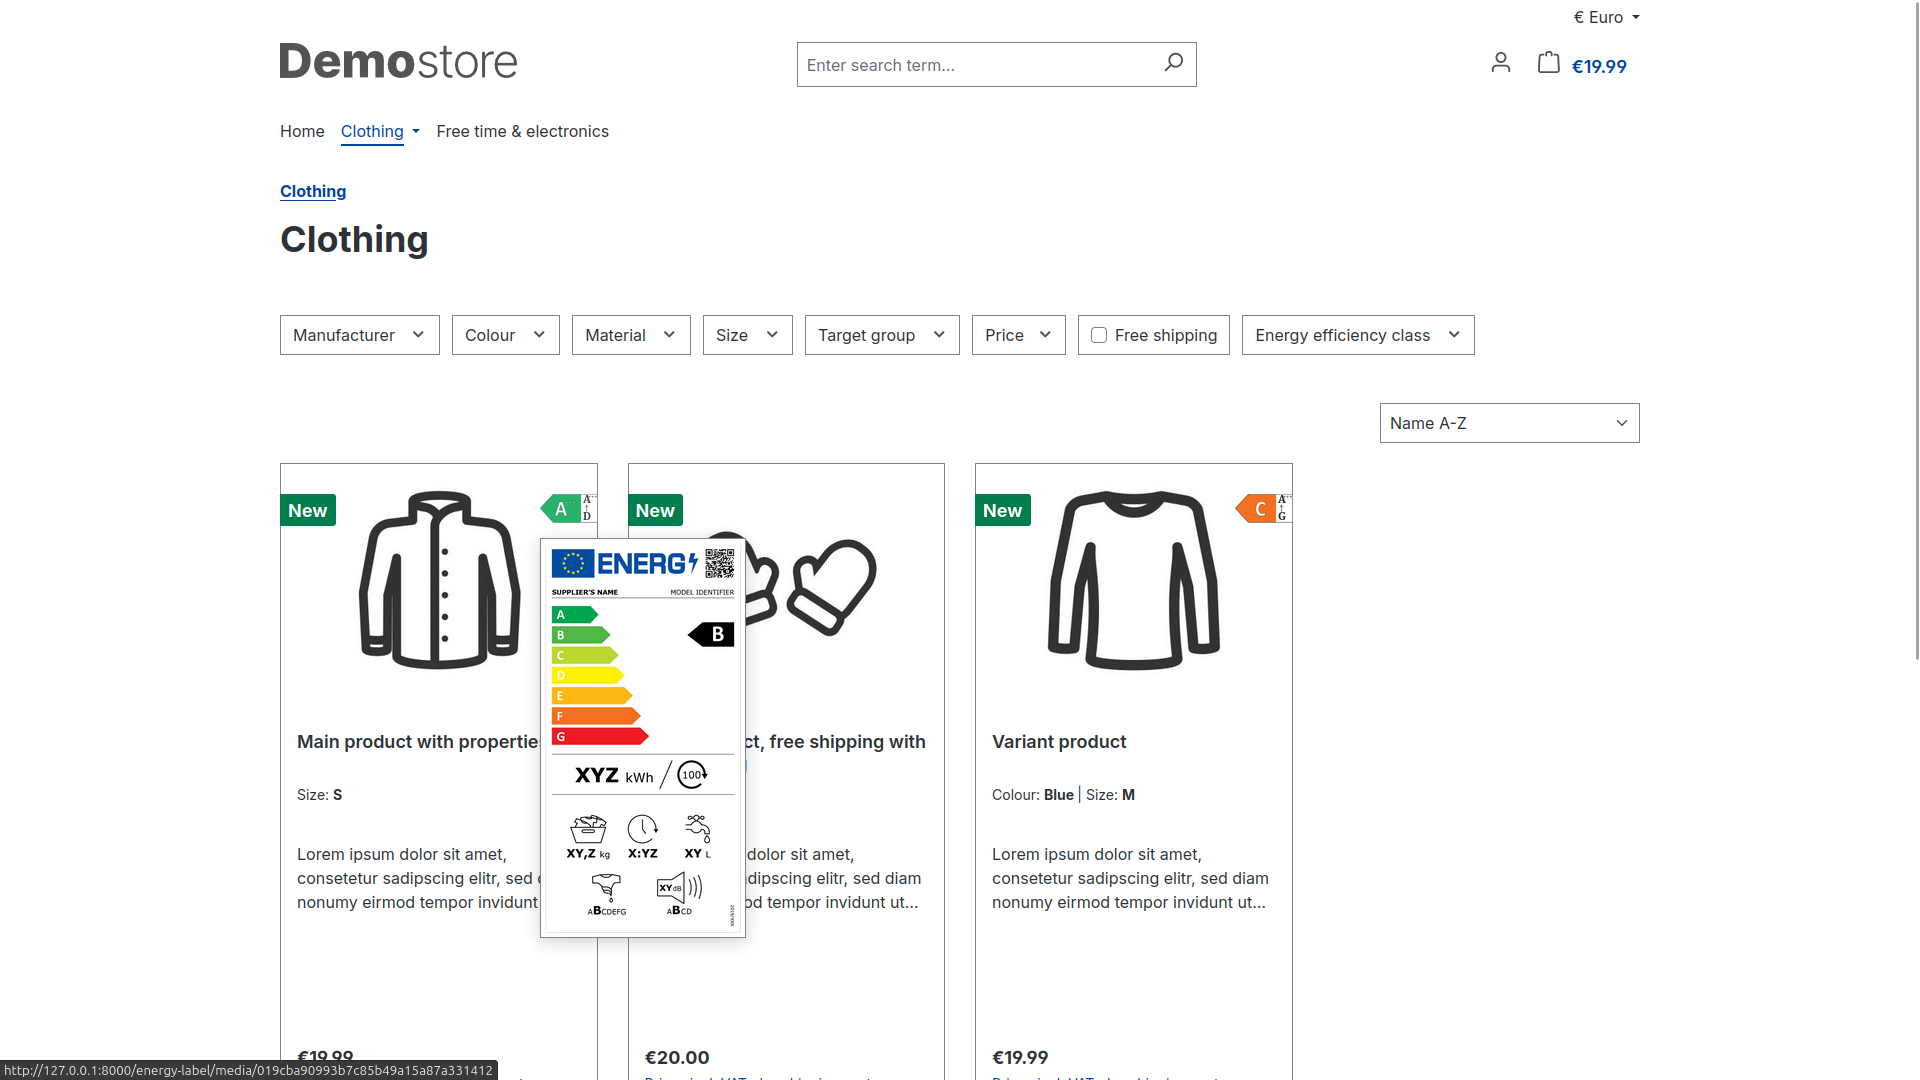Open the Name A-Z sorting dropdown
The image size is (1920, 1080).
(1508, 423)
